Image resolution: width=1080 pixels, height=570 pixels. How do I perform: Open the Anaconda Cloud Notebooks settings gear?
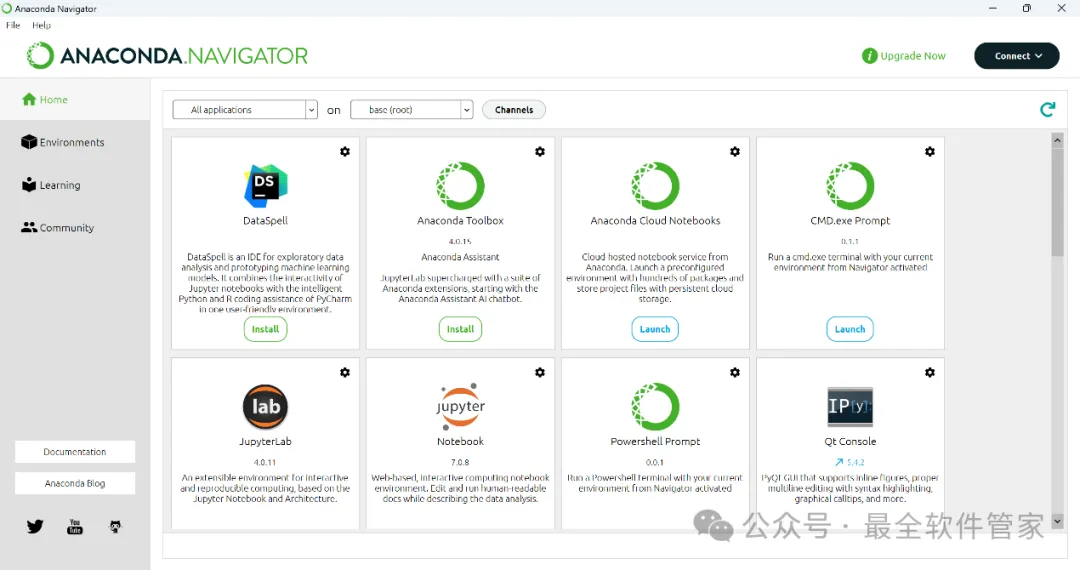coord(735,151)
